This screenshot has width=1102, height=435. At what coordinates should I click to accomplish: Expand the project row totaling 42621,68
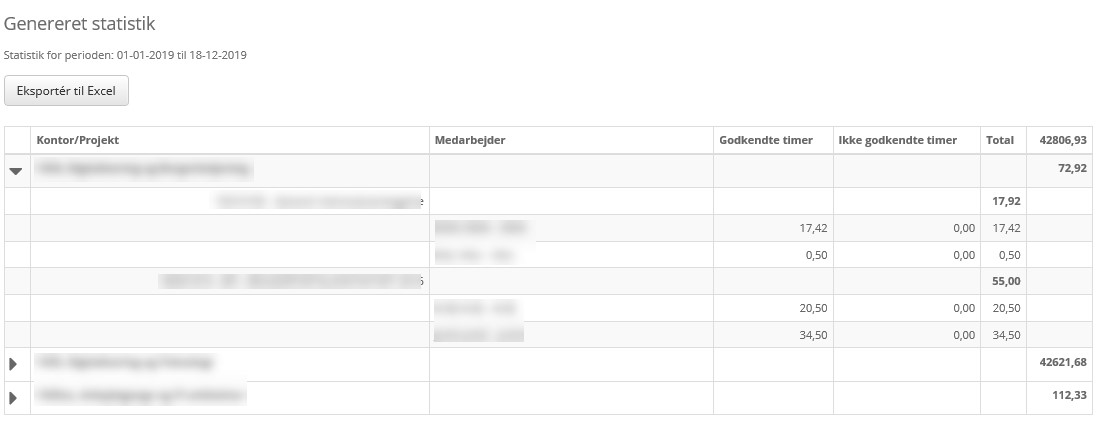point(14,364)
